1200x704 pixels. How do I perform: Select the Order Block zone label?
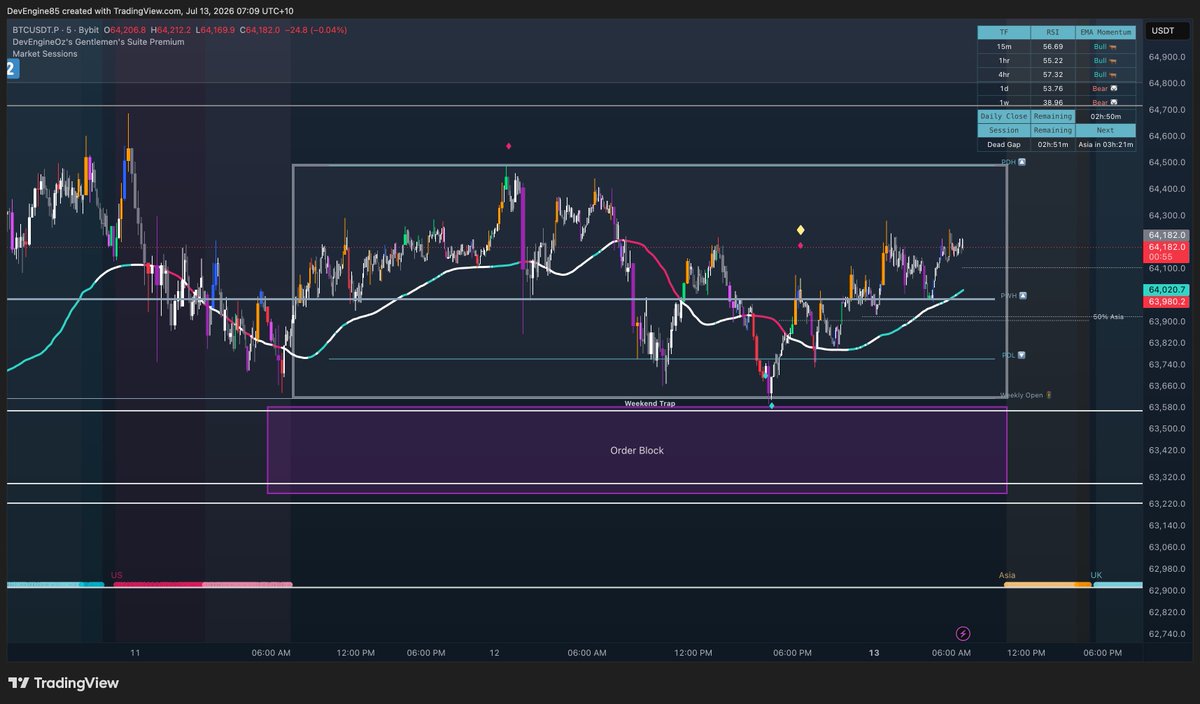(x=637, y=450)
